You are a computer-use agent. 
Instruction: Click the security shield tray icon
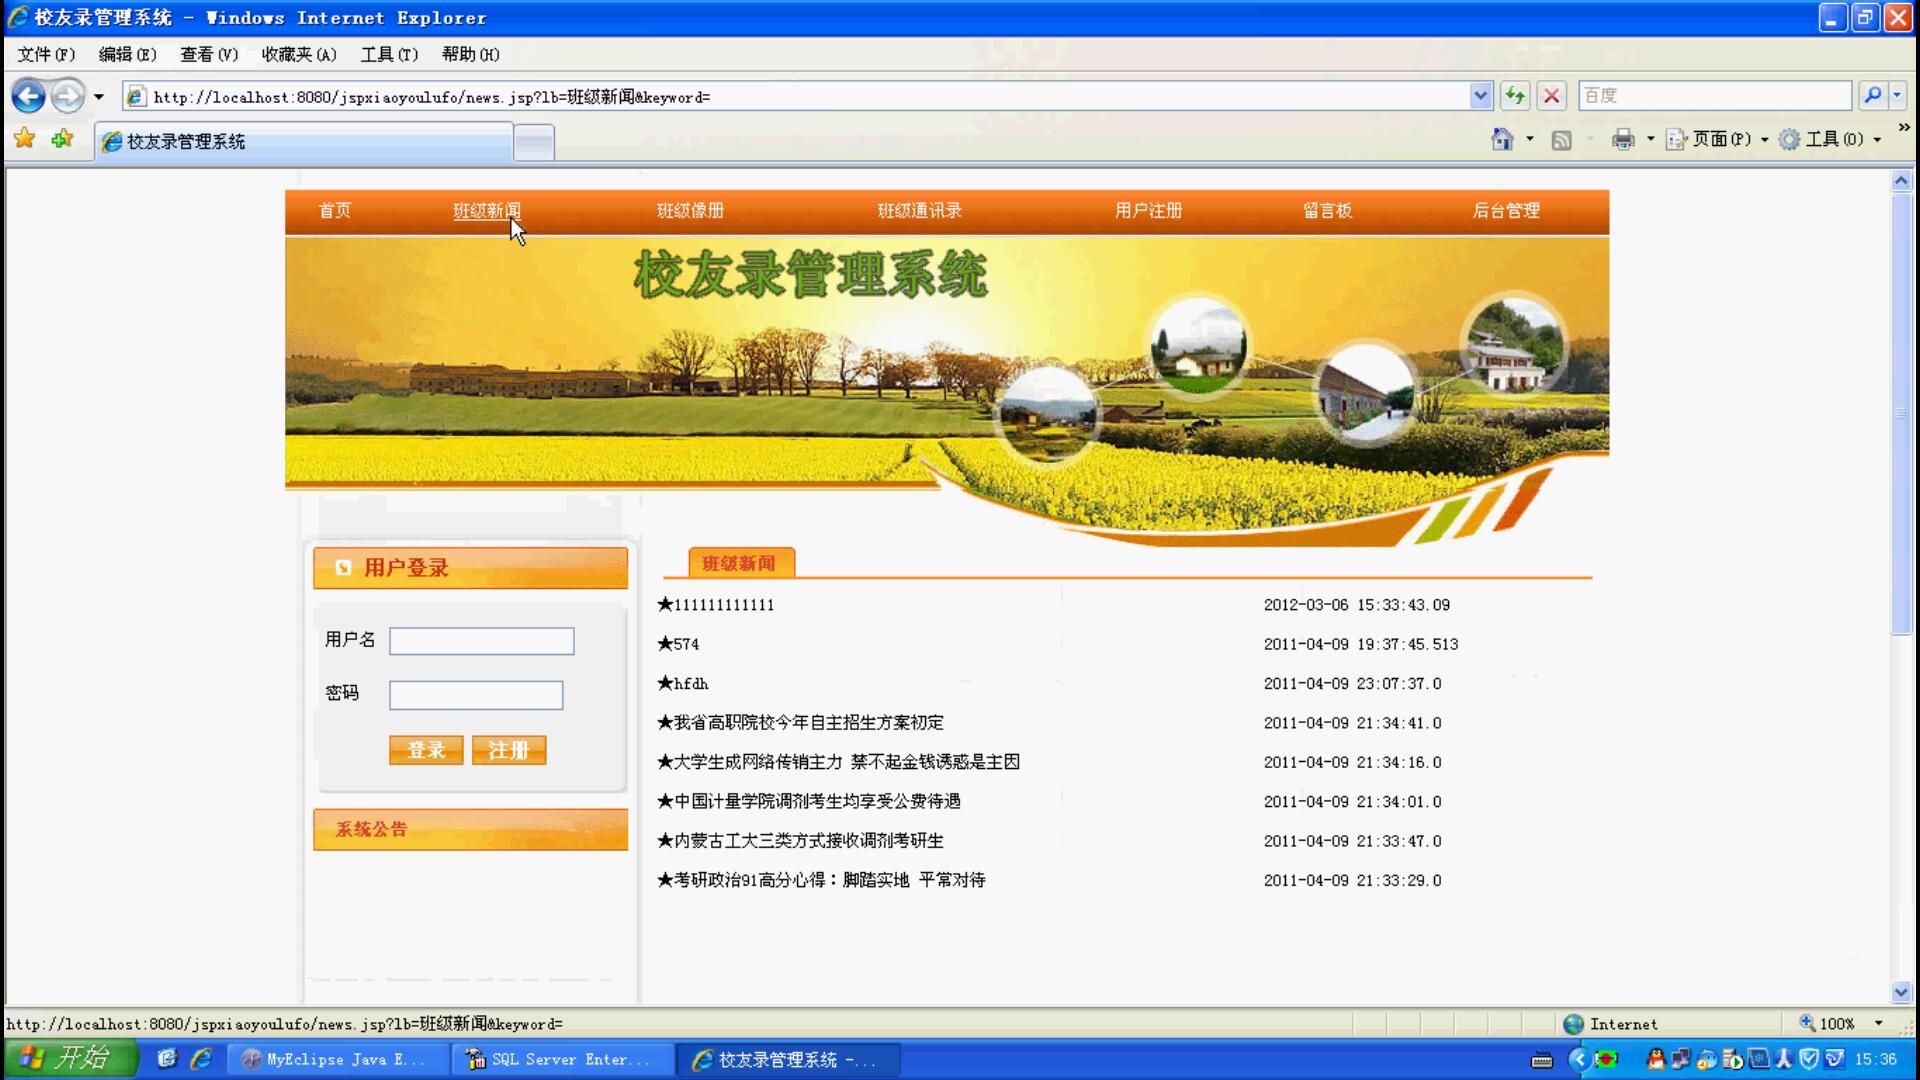pyautogui.click(x=1808, y=1059)
